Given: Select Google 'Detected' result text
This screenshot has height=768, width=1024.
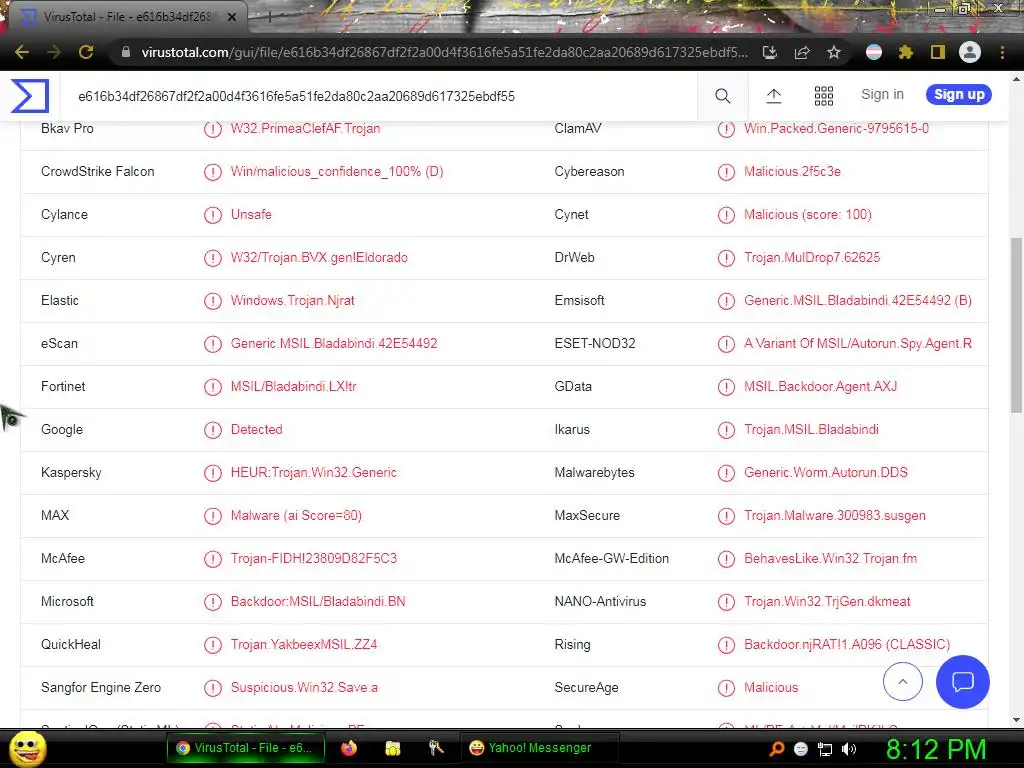Looking at the screenshot, I should click(x=257, y=429).
